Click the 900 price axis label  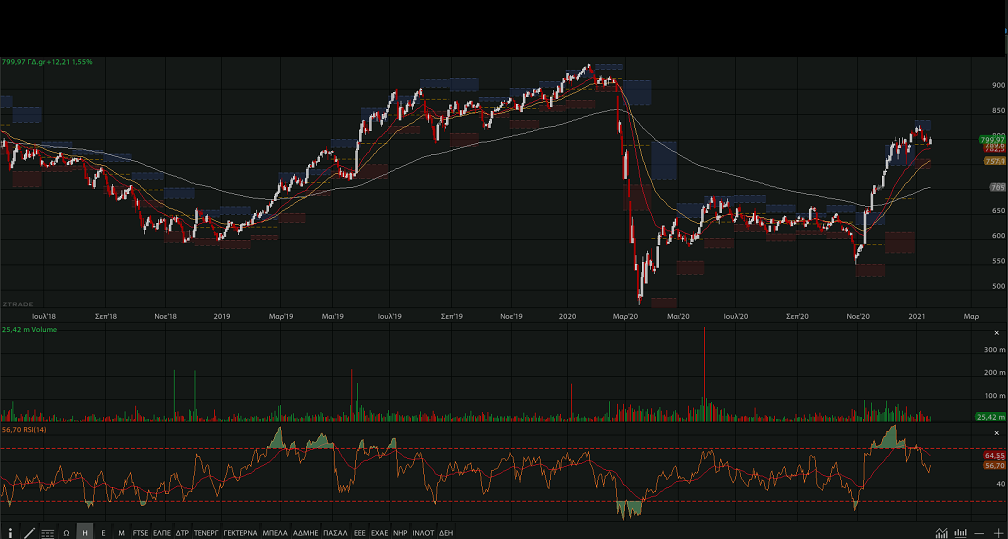pyautogui.click(x=998, y=86)
